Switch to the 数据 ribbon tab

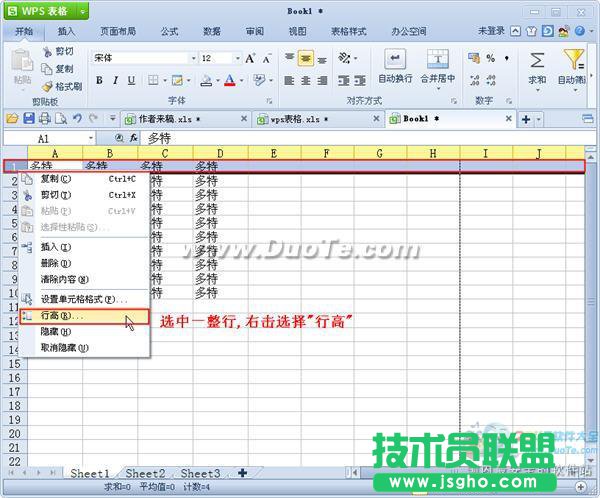(x=212, y=31)
